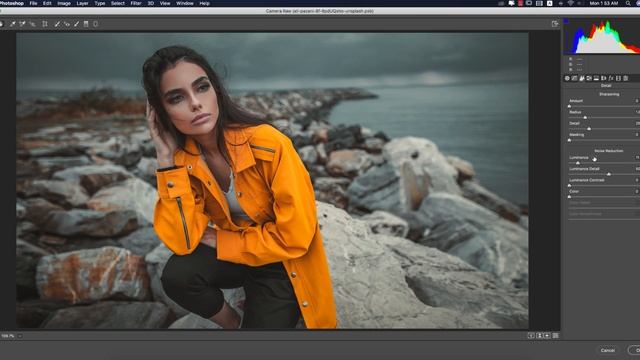Viewport: 640px width, 360px height.
Task: Toggle full screen mode icon
Action: point(555,24)
